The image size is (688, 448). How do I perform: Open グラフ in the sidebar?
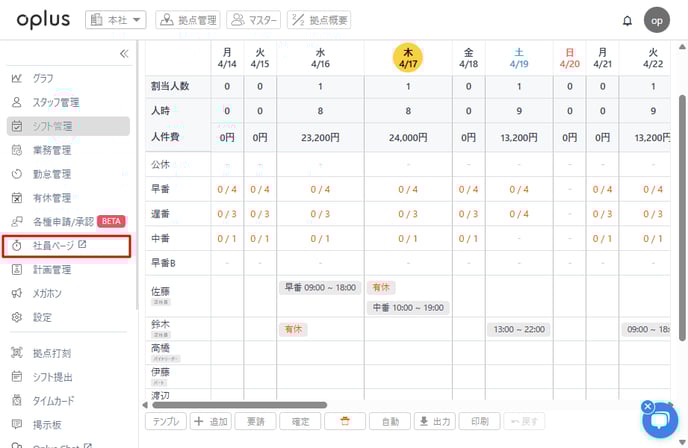point(43,78)
